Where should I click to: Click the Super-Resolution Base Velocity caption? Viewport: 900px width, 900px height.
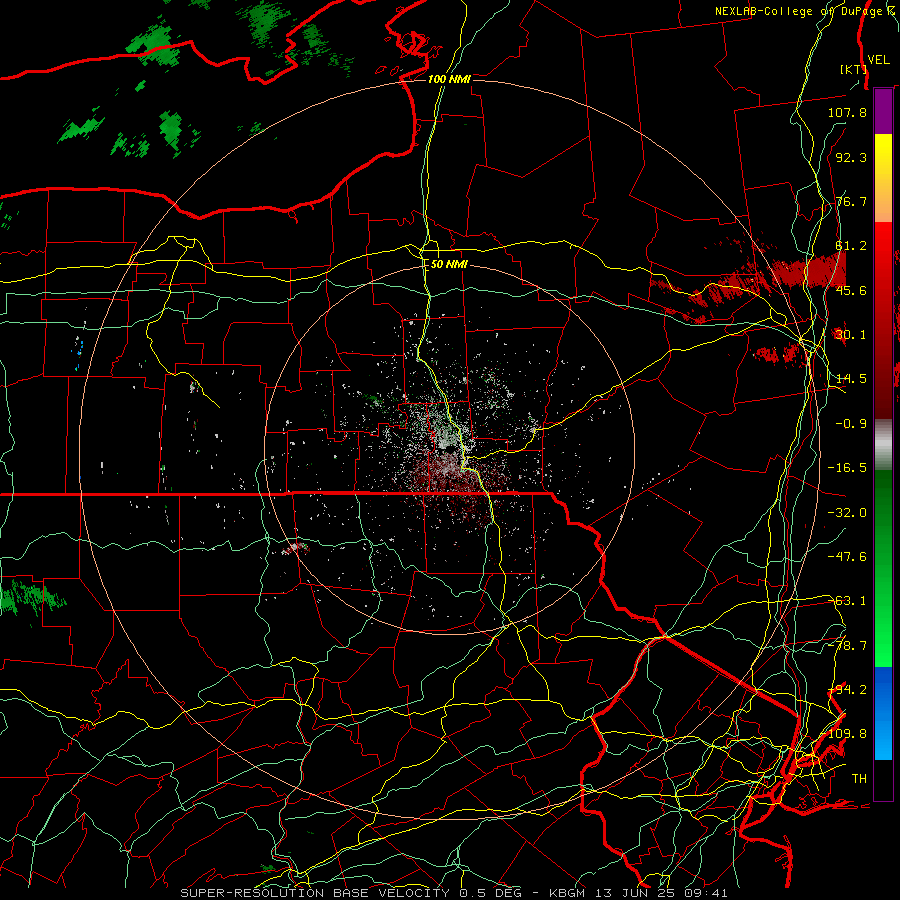coord(454,893)
